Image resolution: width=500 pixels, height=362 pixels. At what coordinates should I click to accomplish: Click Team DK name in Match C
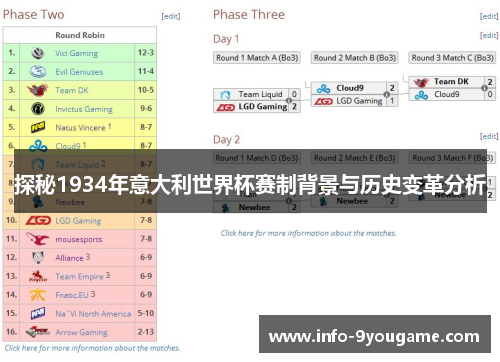451,82
